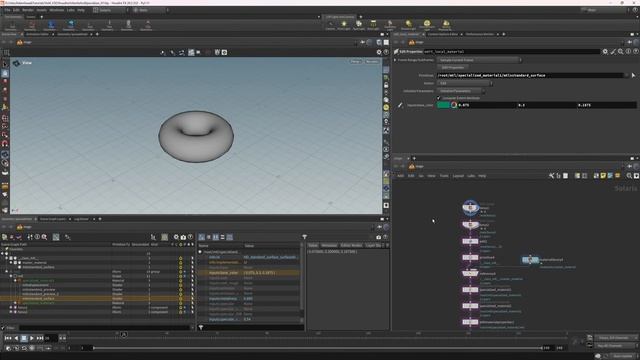640x360 pixels.
Task: Open parameter pane gear settings icon
Action: click(605, 51)
